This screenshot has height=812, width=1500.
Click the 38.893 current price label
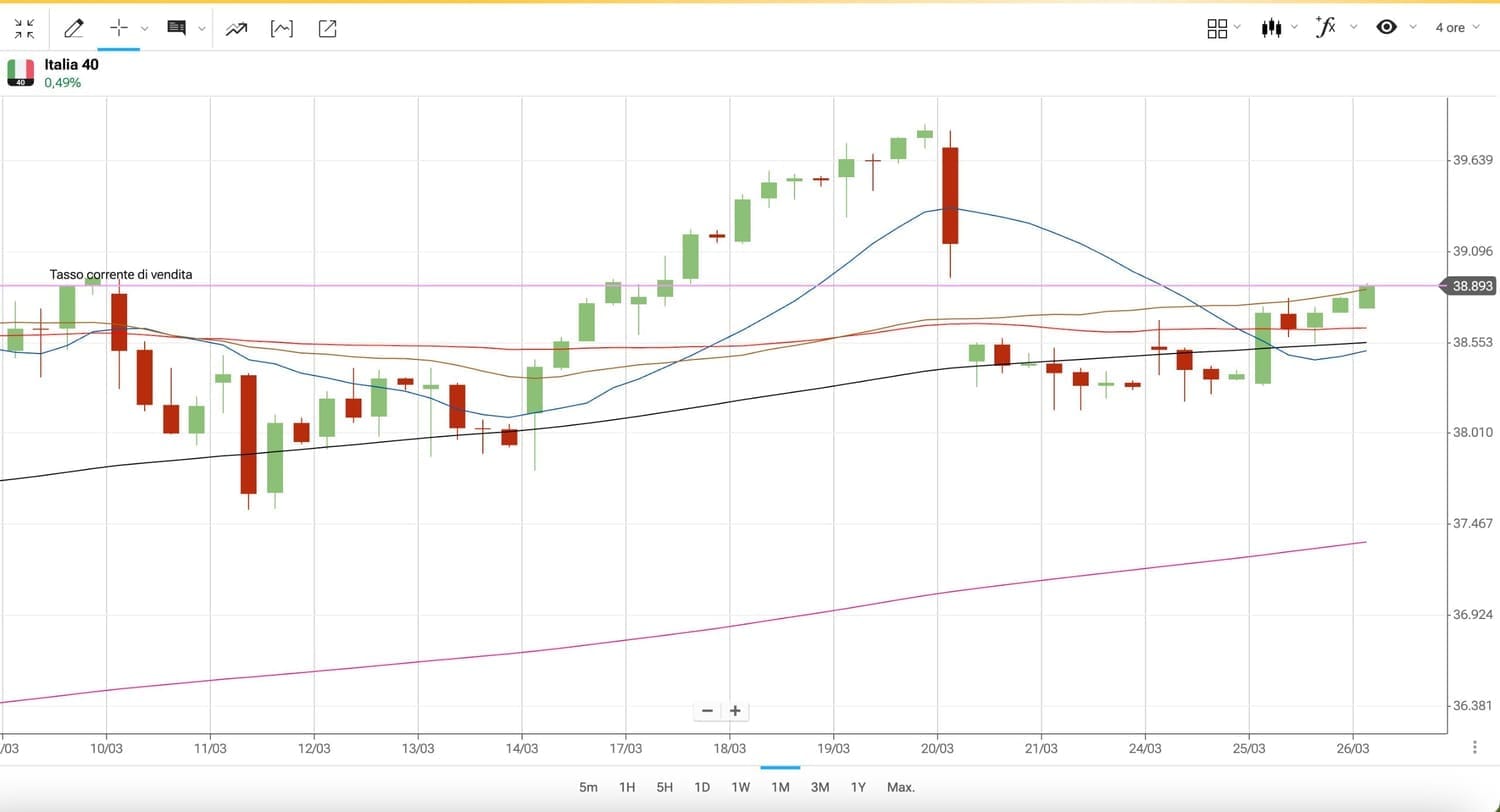point(1472,286)
